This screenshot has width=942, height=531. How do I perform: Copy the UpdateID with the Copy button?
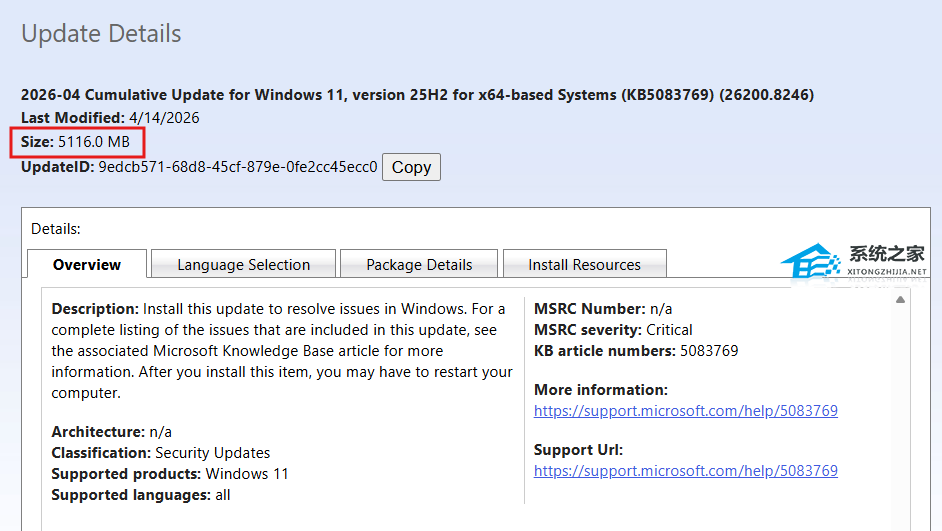[x=411, y=167]
